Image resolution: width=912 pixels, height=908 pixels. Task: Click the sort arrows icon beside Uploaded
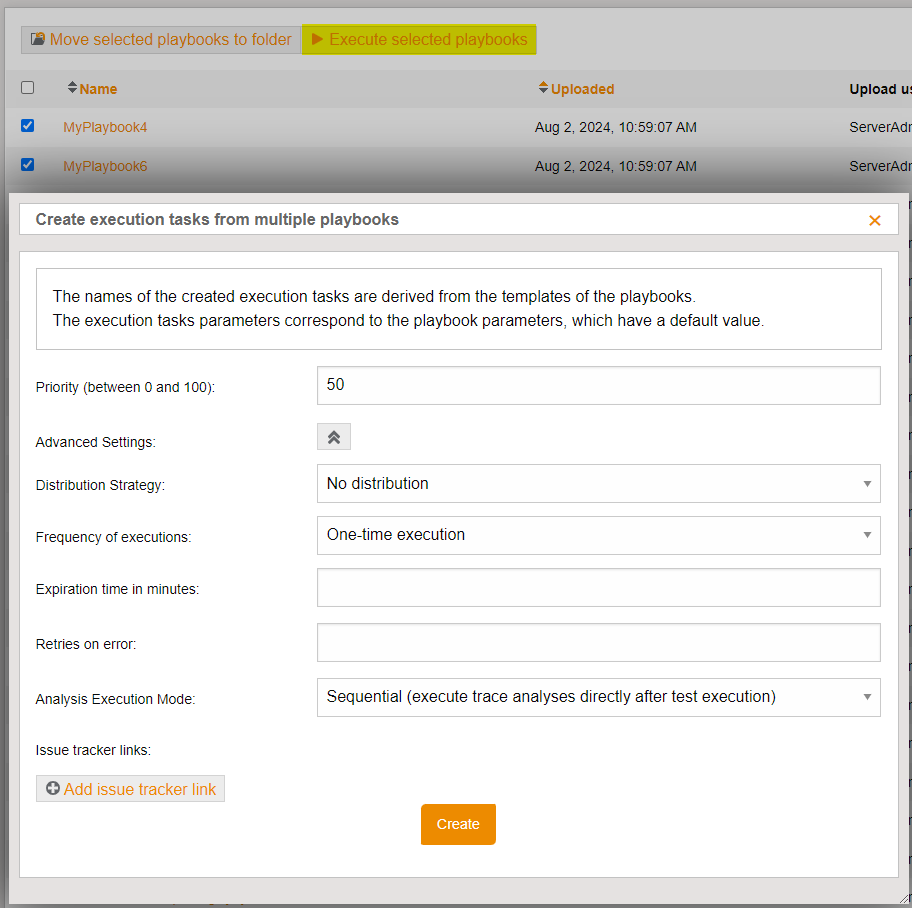point(544,88)
